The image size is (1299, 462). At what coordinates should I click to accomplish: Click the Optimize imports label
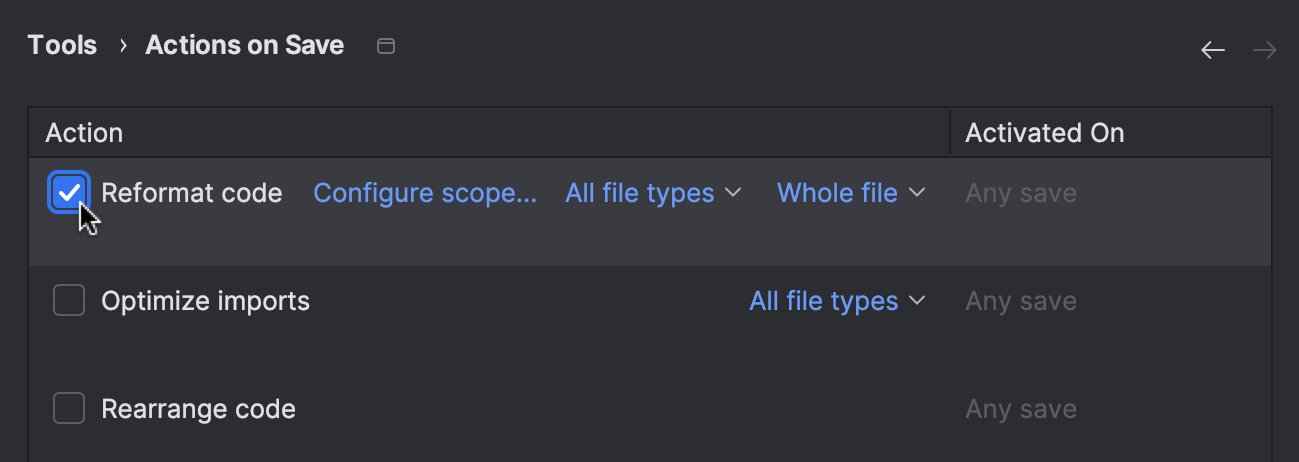point(206,301)
